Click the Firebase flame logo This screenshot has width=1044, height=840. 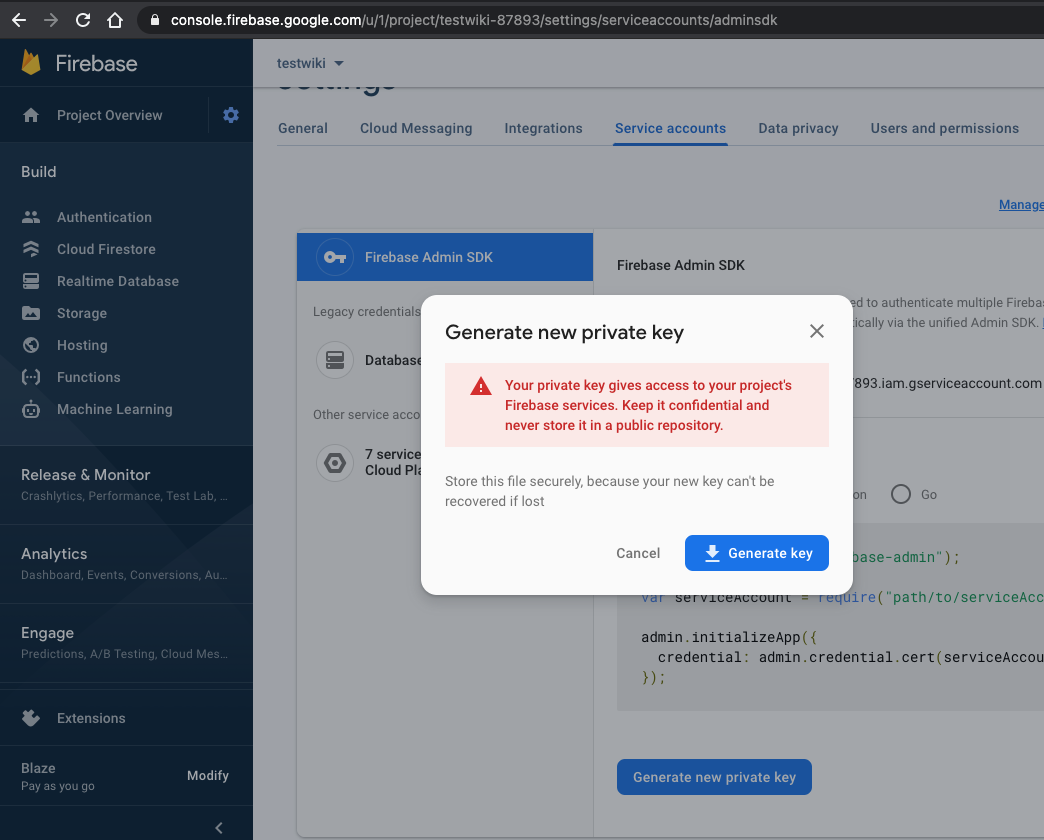pos(31,63)
